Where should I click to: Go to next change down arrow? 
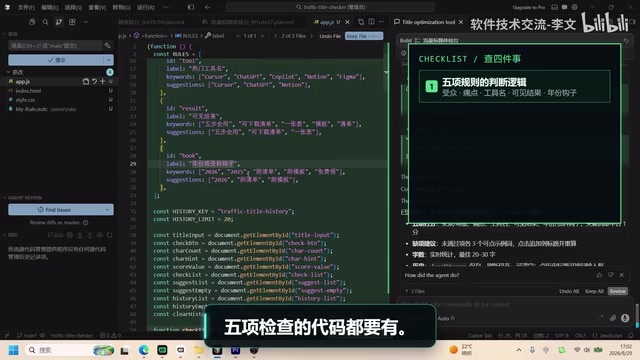pyautogui.click(x=262, y=36)
